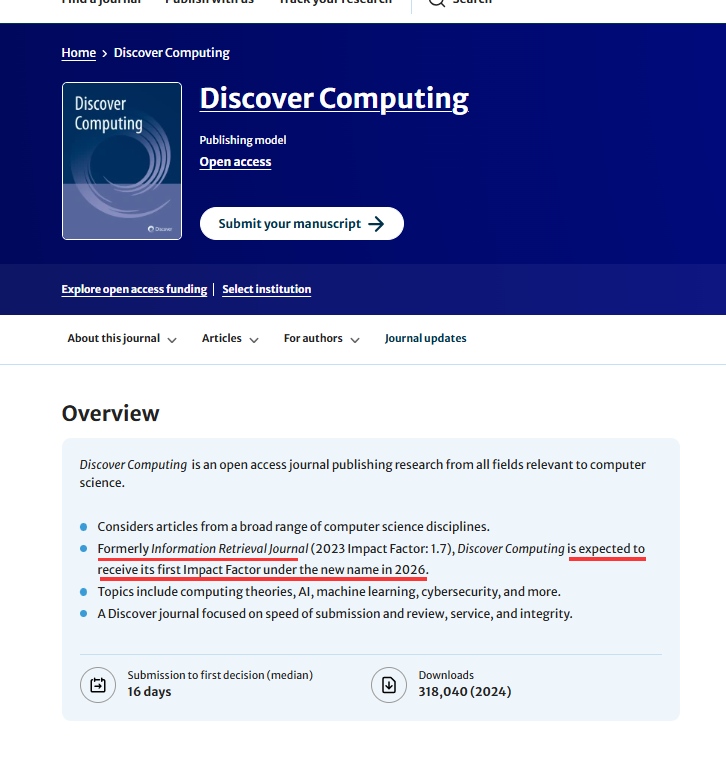Click the Select institution link

point(266,289)
